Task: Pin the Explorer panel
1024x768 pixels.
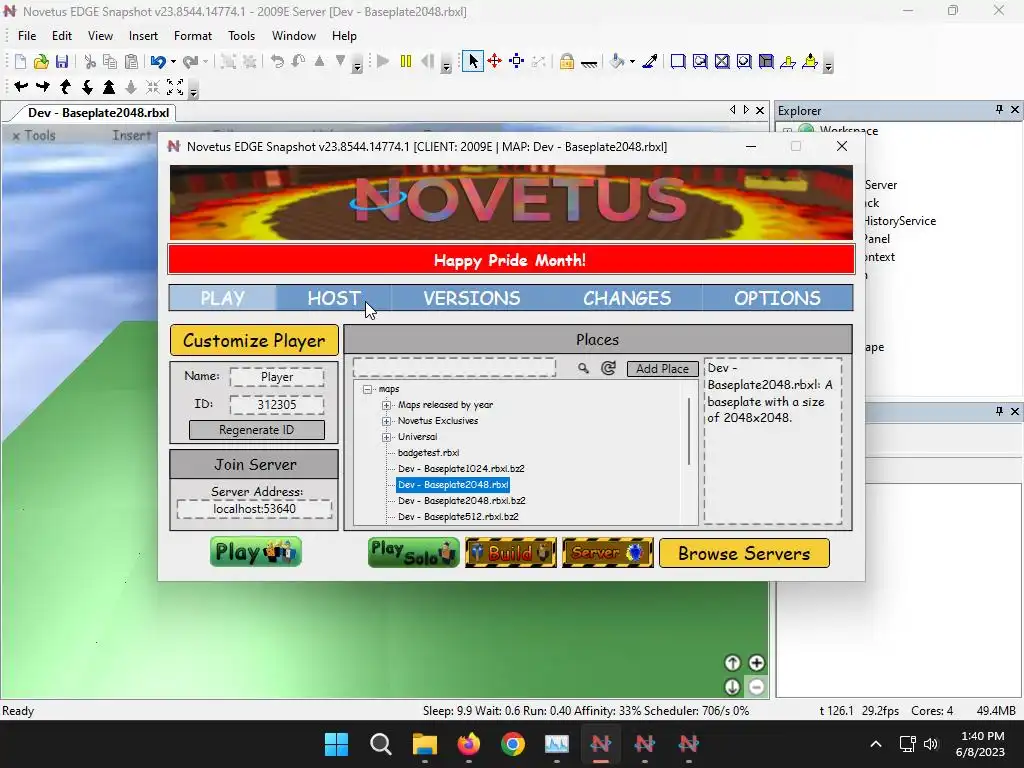Action: click(x=999, y=110)
